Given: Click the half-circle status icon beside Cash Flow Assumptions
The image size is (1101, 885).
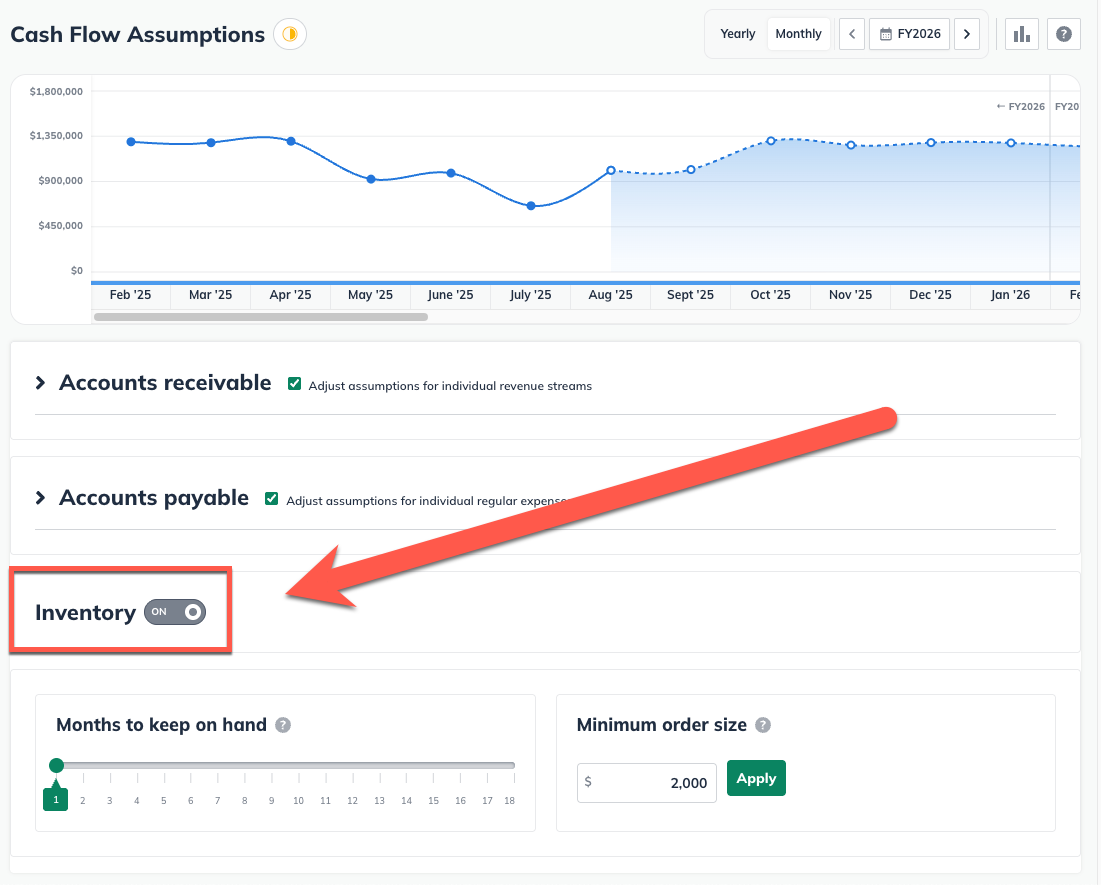Looking at the screenshot, I should coord(290,34).
